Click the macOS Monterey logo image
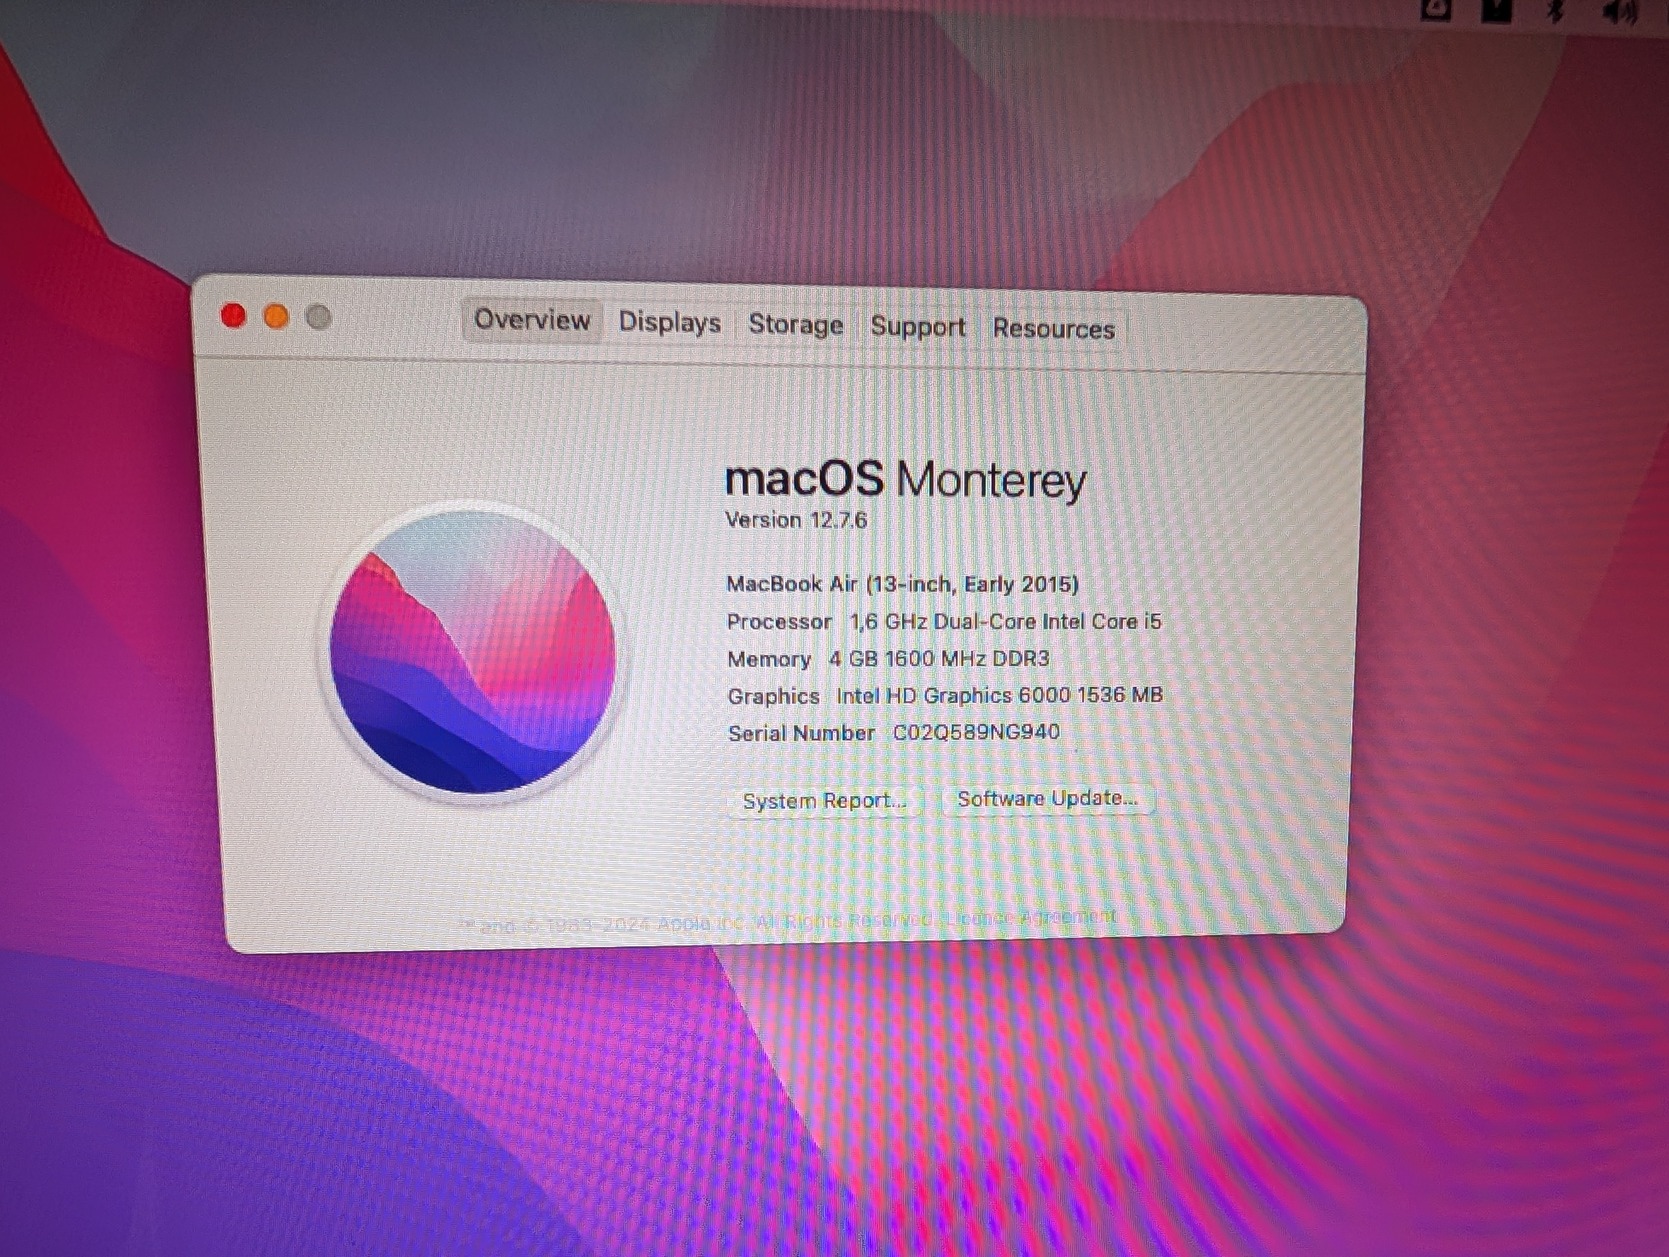Image resolution: width=1669 pixels, height=1257 pixels. (472, 652)
